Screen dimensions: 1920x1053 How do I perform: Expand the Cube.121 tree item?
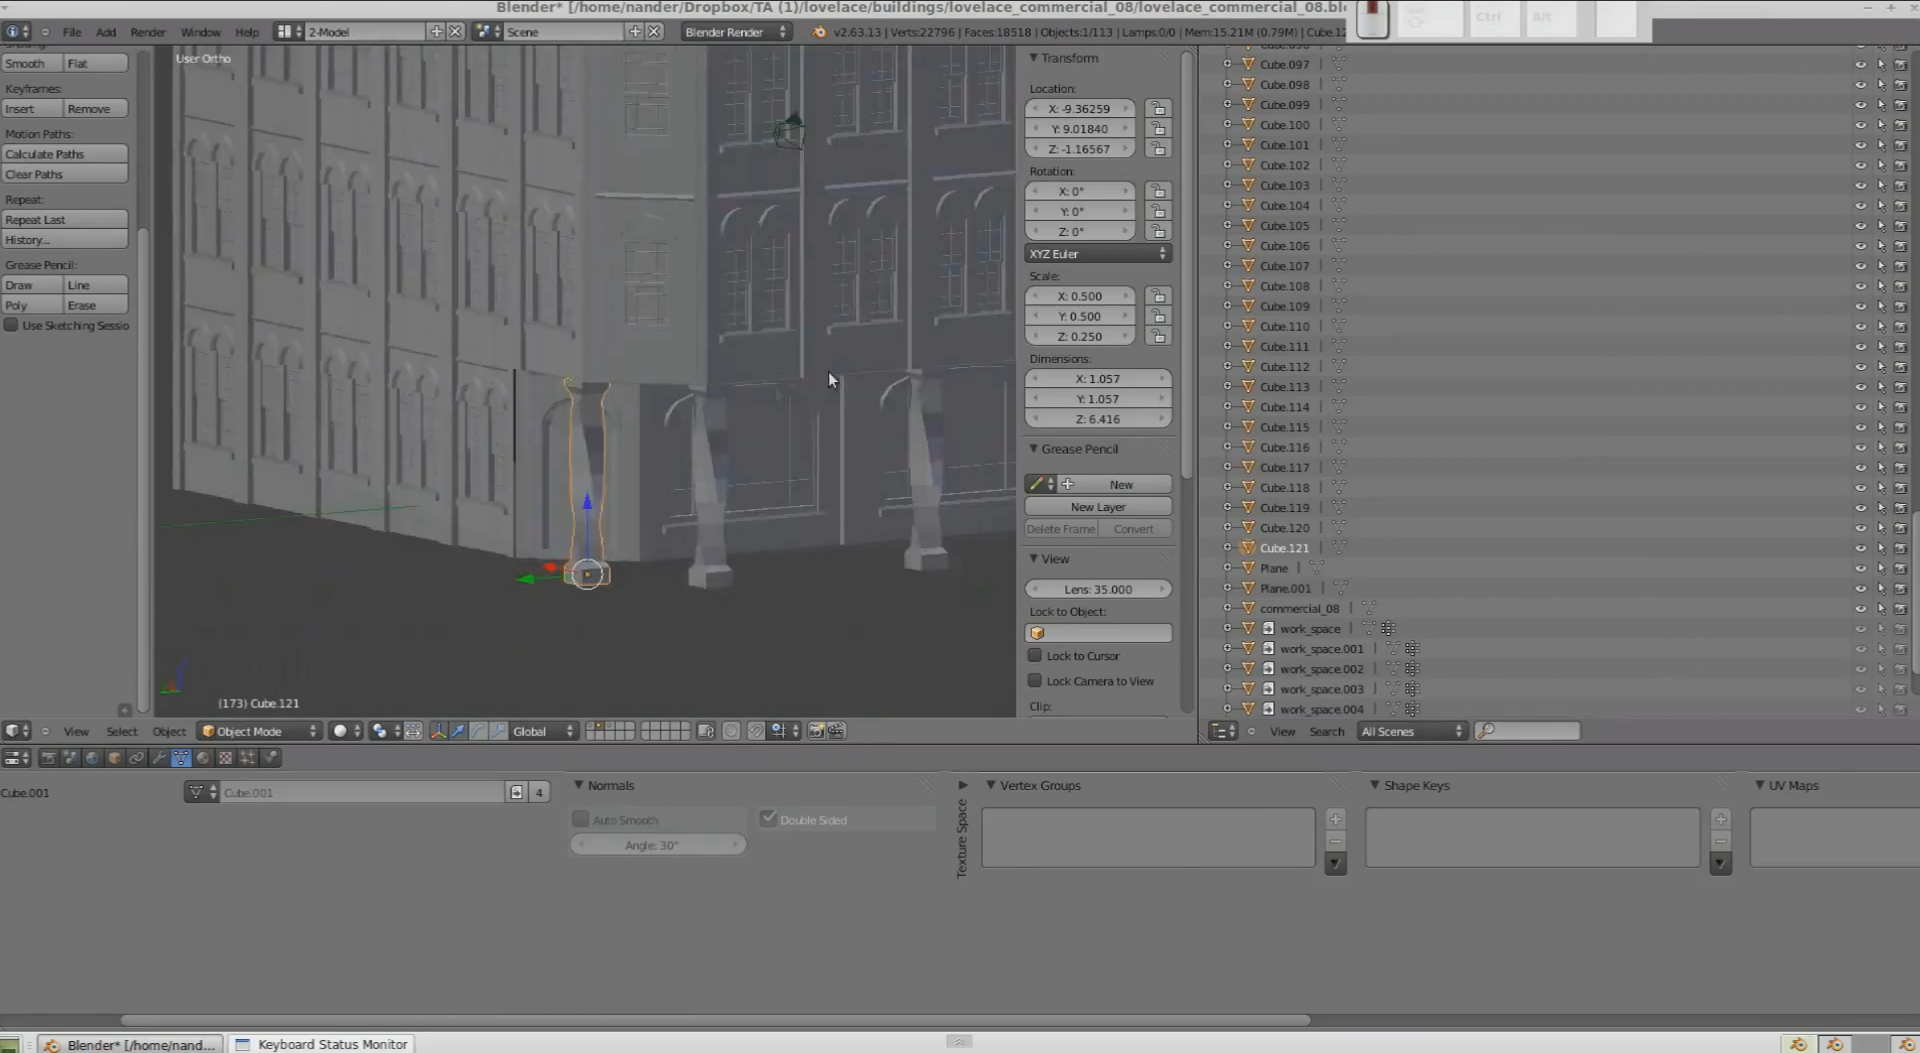point(1227,548)
